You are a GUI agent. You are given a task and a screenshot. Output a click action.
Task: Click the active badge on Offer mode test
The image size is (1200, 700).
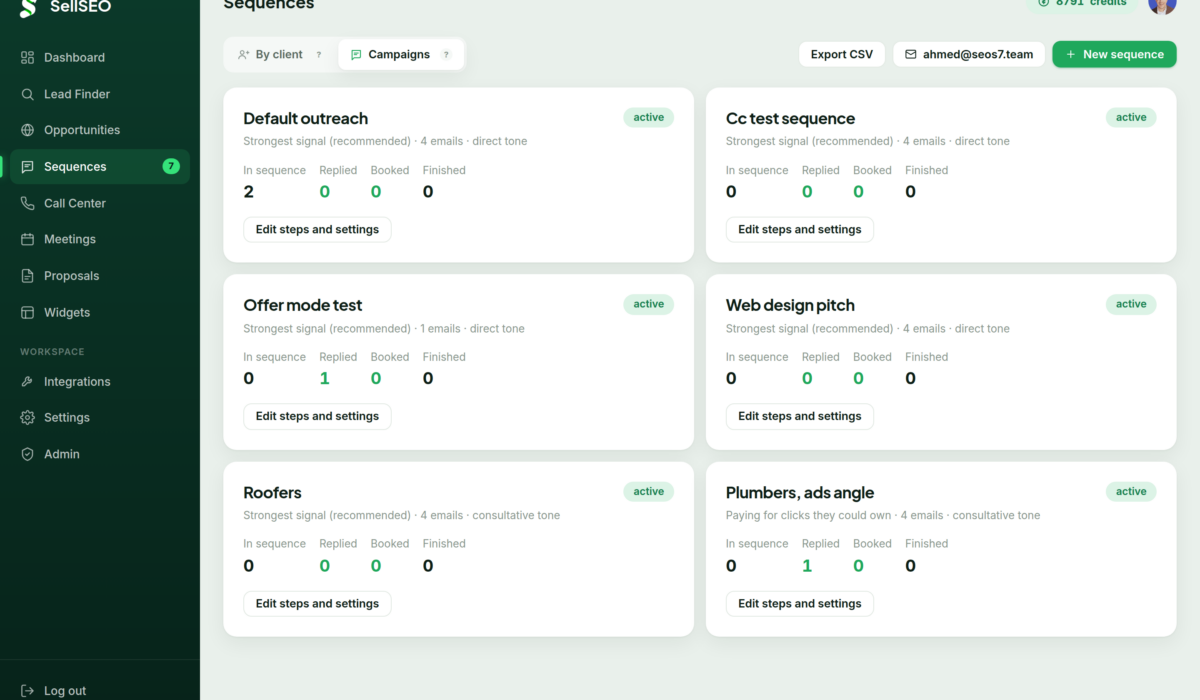pyautogui.click(x=649, y=304)
